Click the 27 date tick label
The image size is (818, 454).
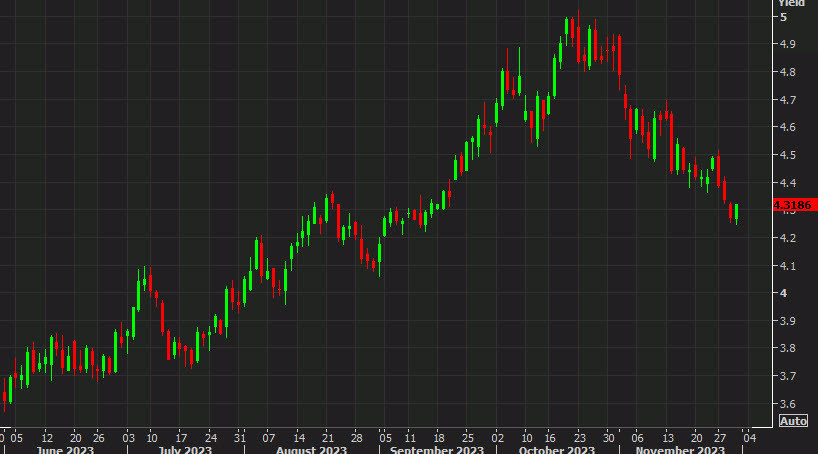[720, 438]
